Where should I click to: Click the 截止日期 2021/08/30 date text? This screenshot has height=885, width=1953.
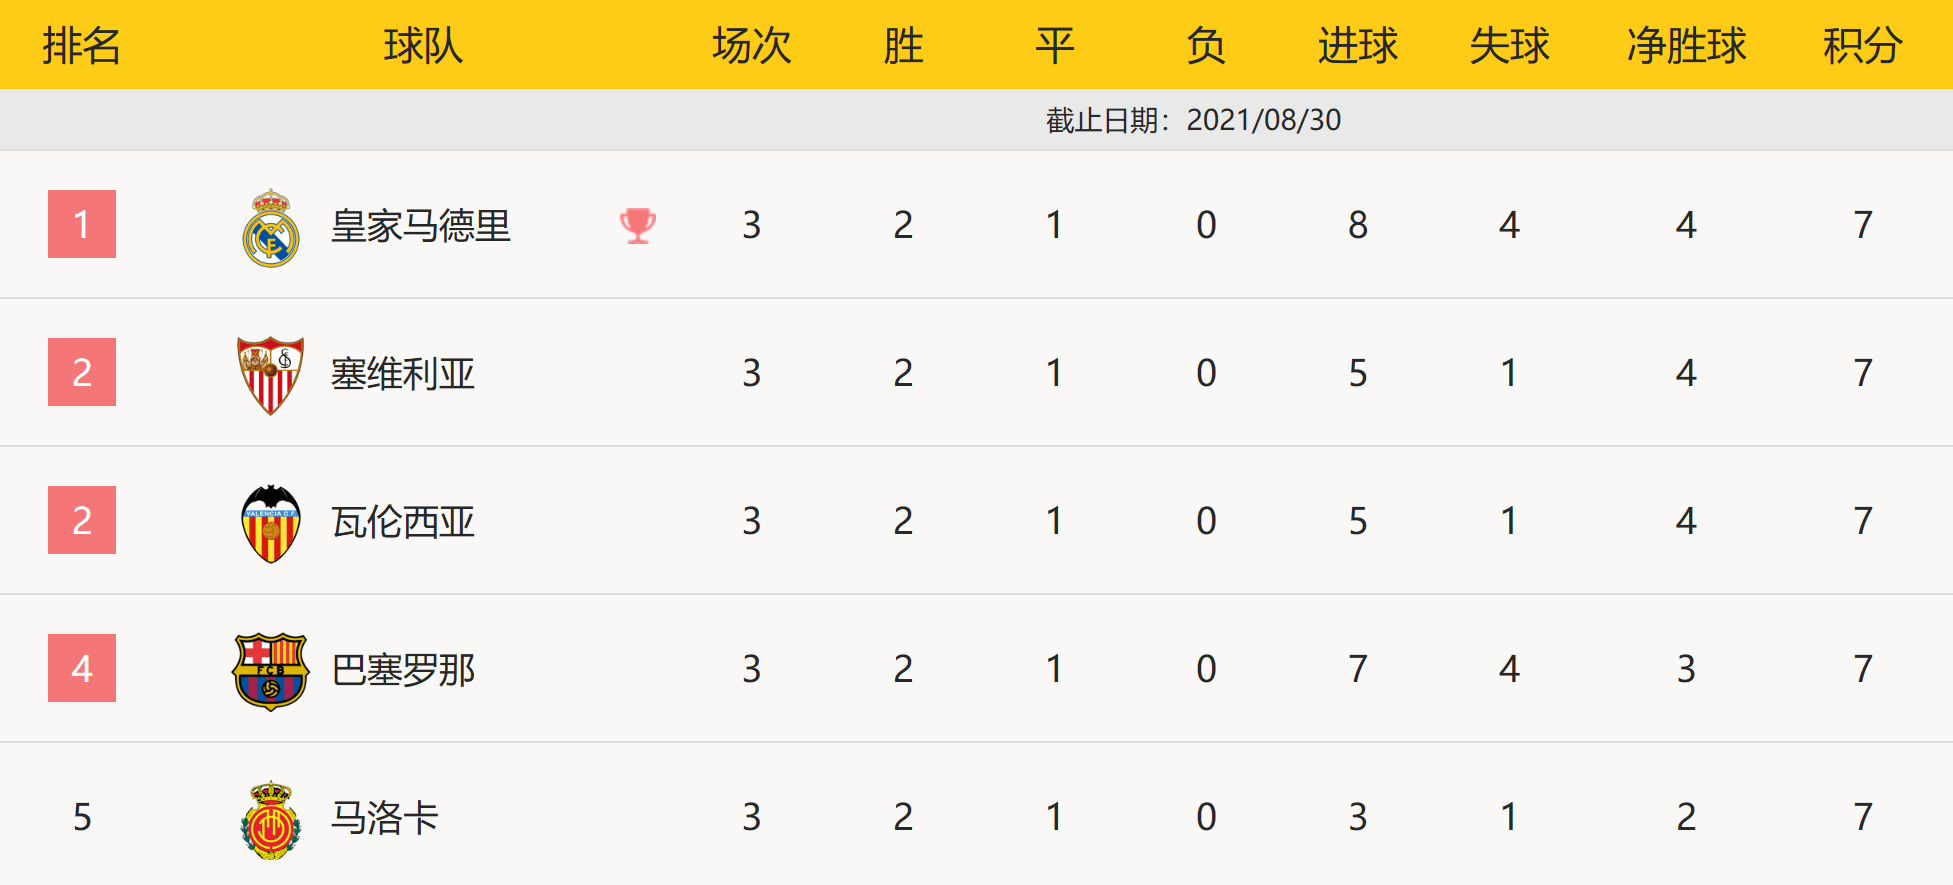[1193, 120]
